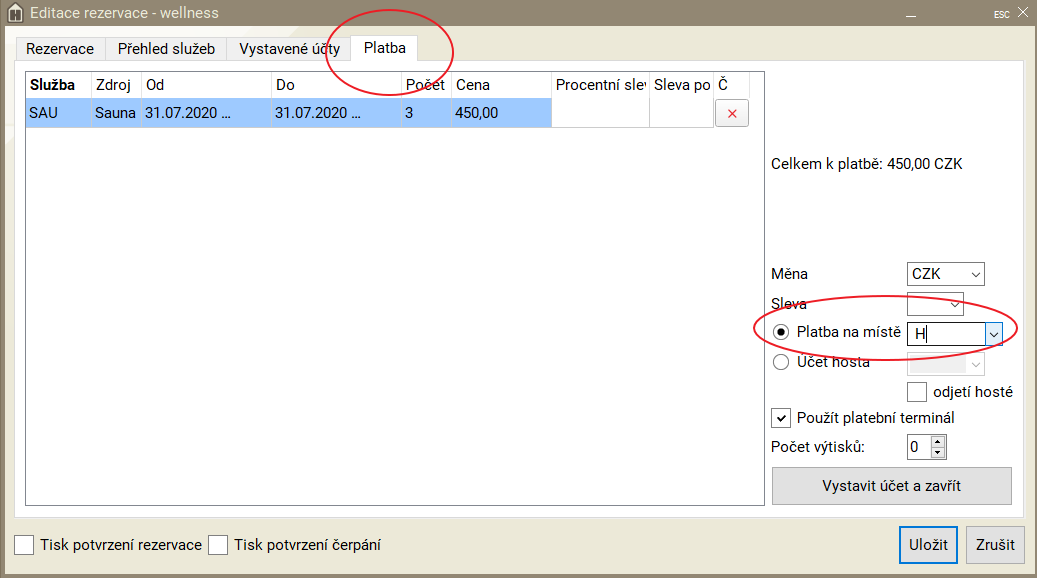Screen dimensions: 1037x578
Task: Open the Platba na místě payment type dropdown
Action: pyautogui.click(x=994, y=334)
